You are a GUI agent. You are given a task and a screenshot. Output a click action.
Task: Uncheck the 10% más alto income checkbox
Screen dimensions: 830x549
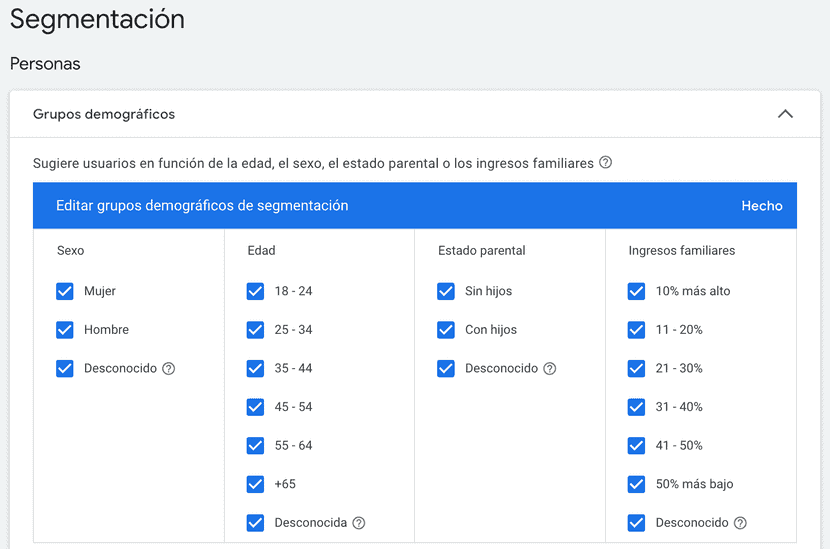tap(636, 291)
